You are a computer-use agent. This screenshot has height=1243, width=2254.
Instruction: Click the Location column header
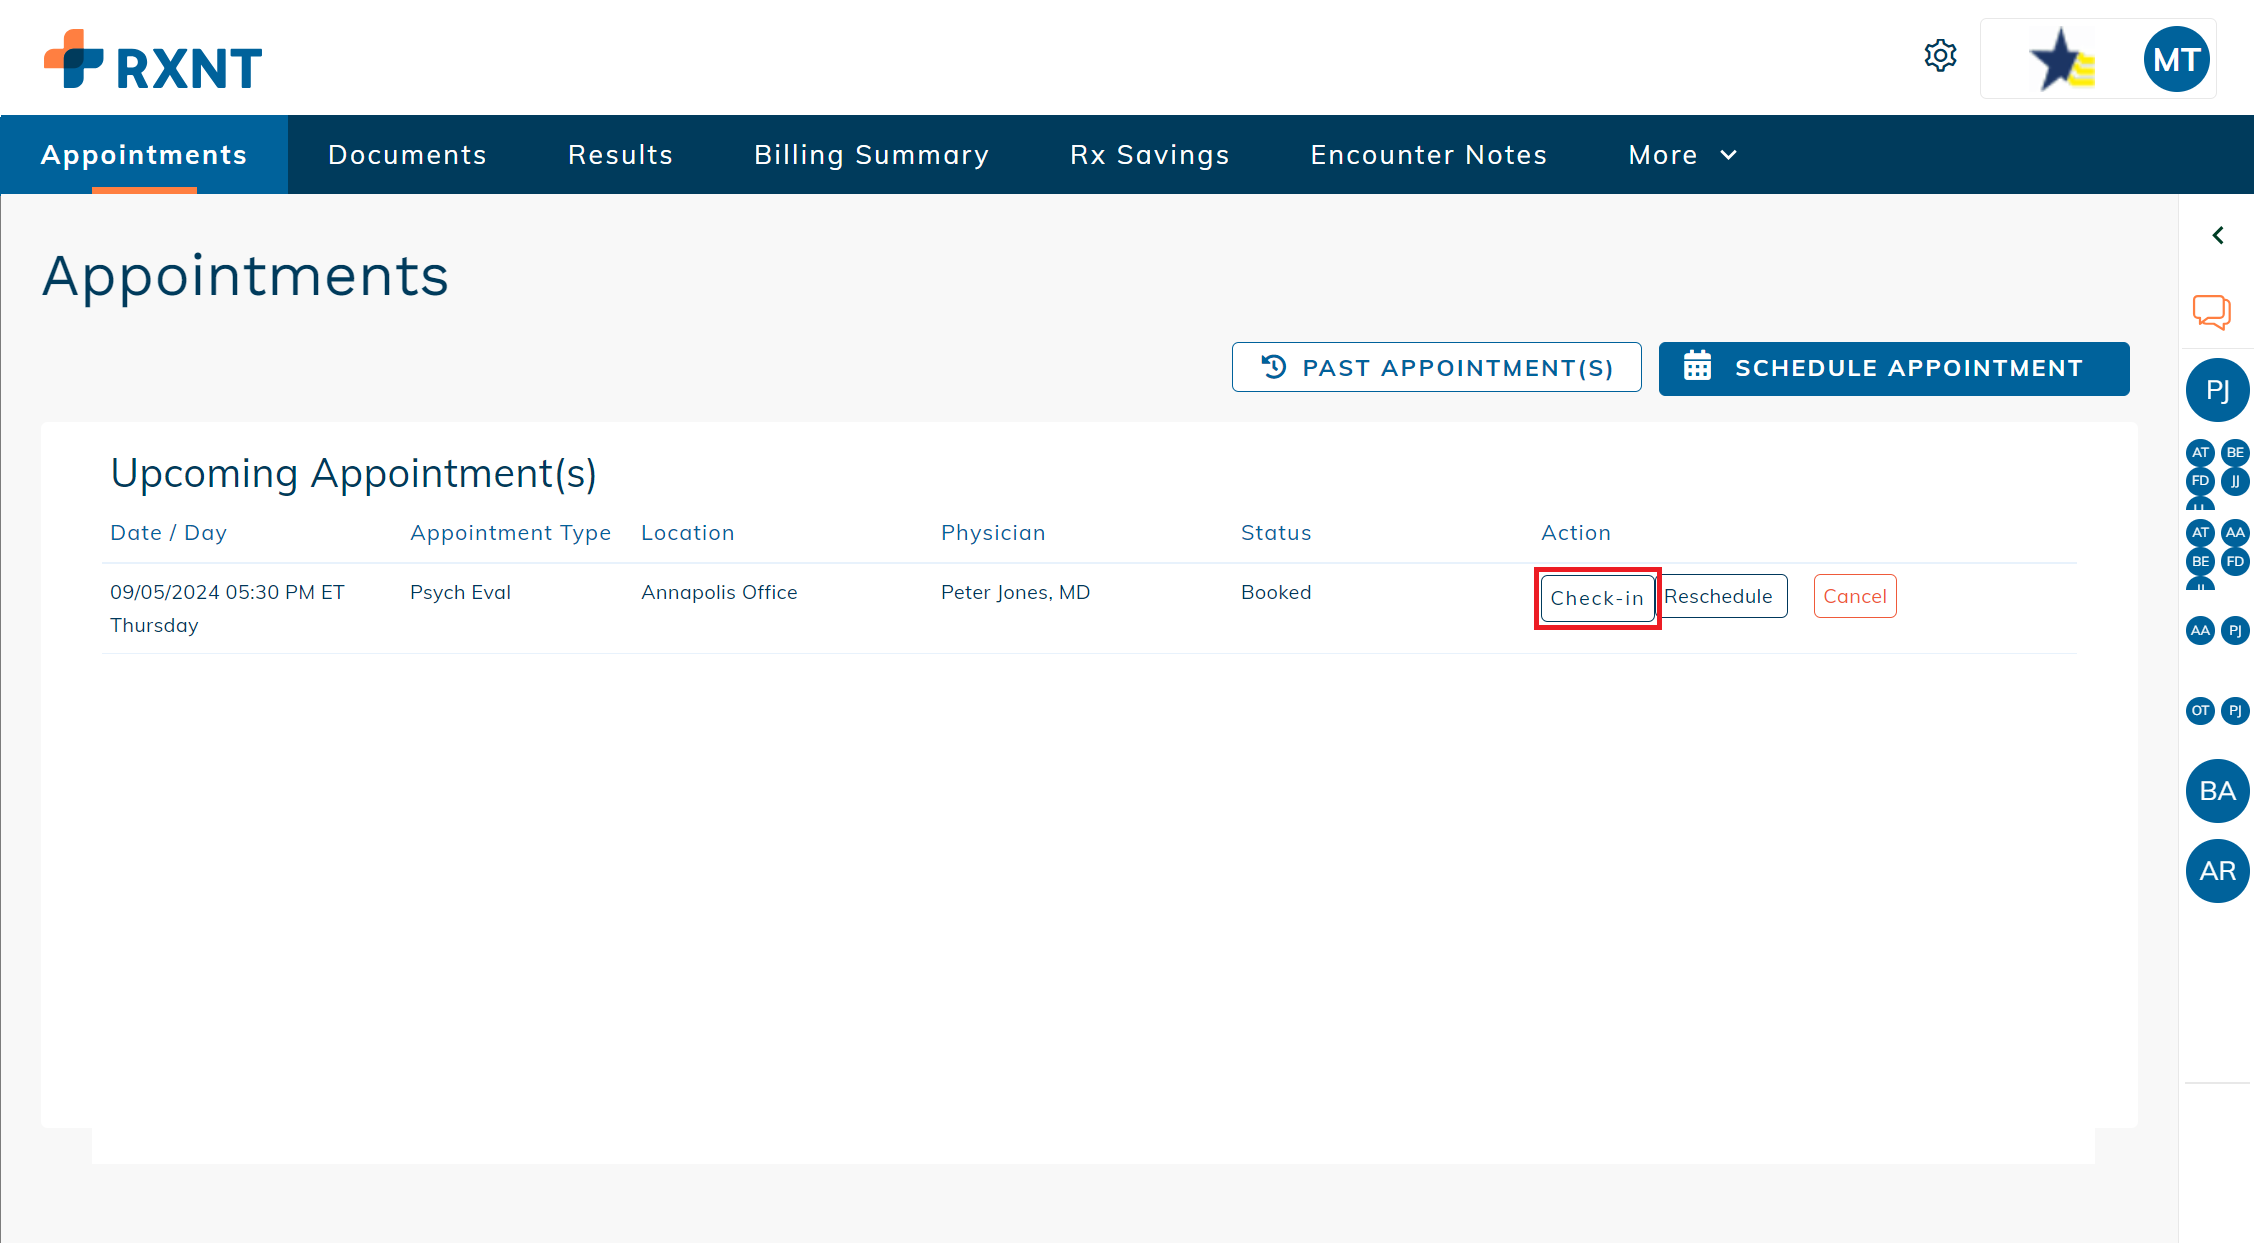point(688,533)
